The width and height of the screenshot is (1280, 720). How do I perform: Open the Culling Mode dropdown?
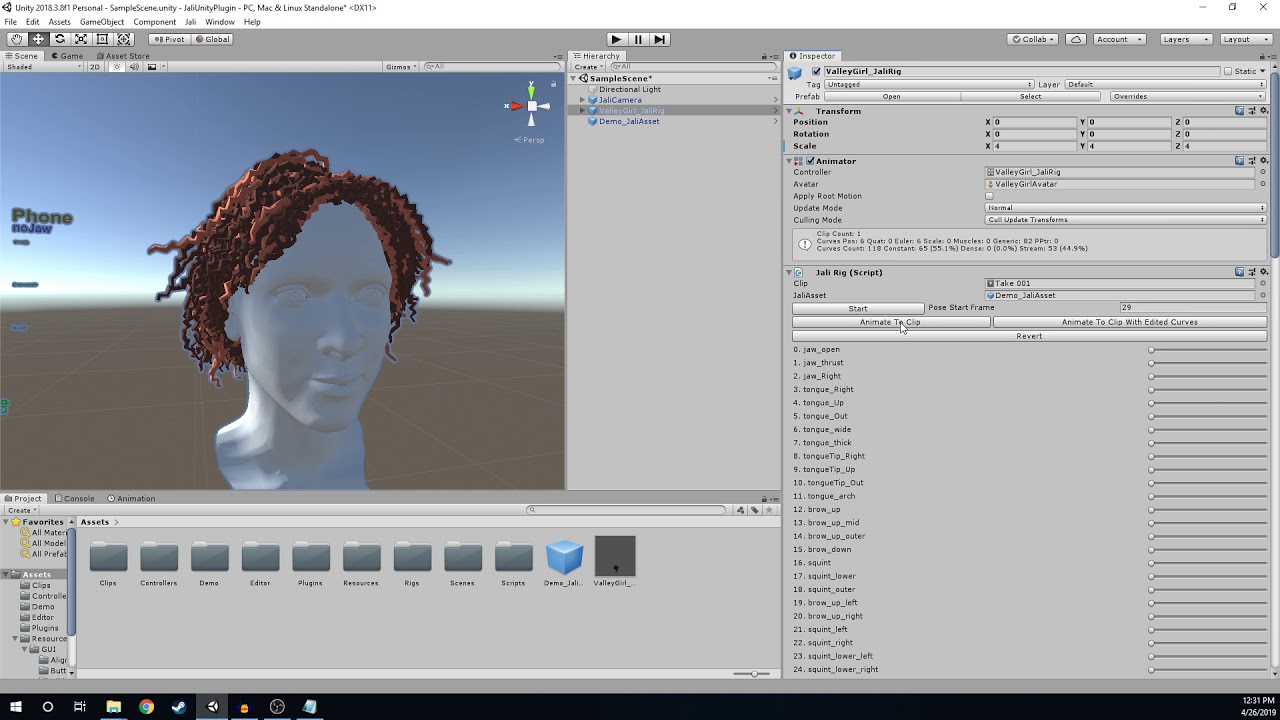[x=1126, y=220]
